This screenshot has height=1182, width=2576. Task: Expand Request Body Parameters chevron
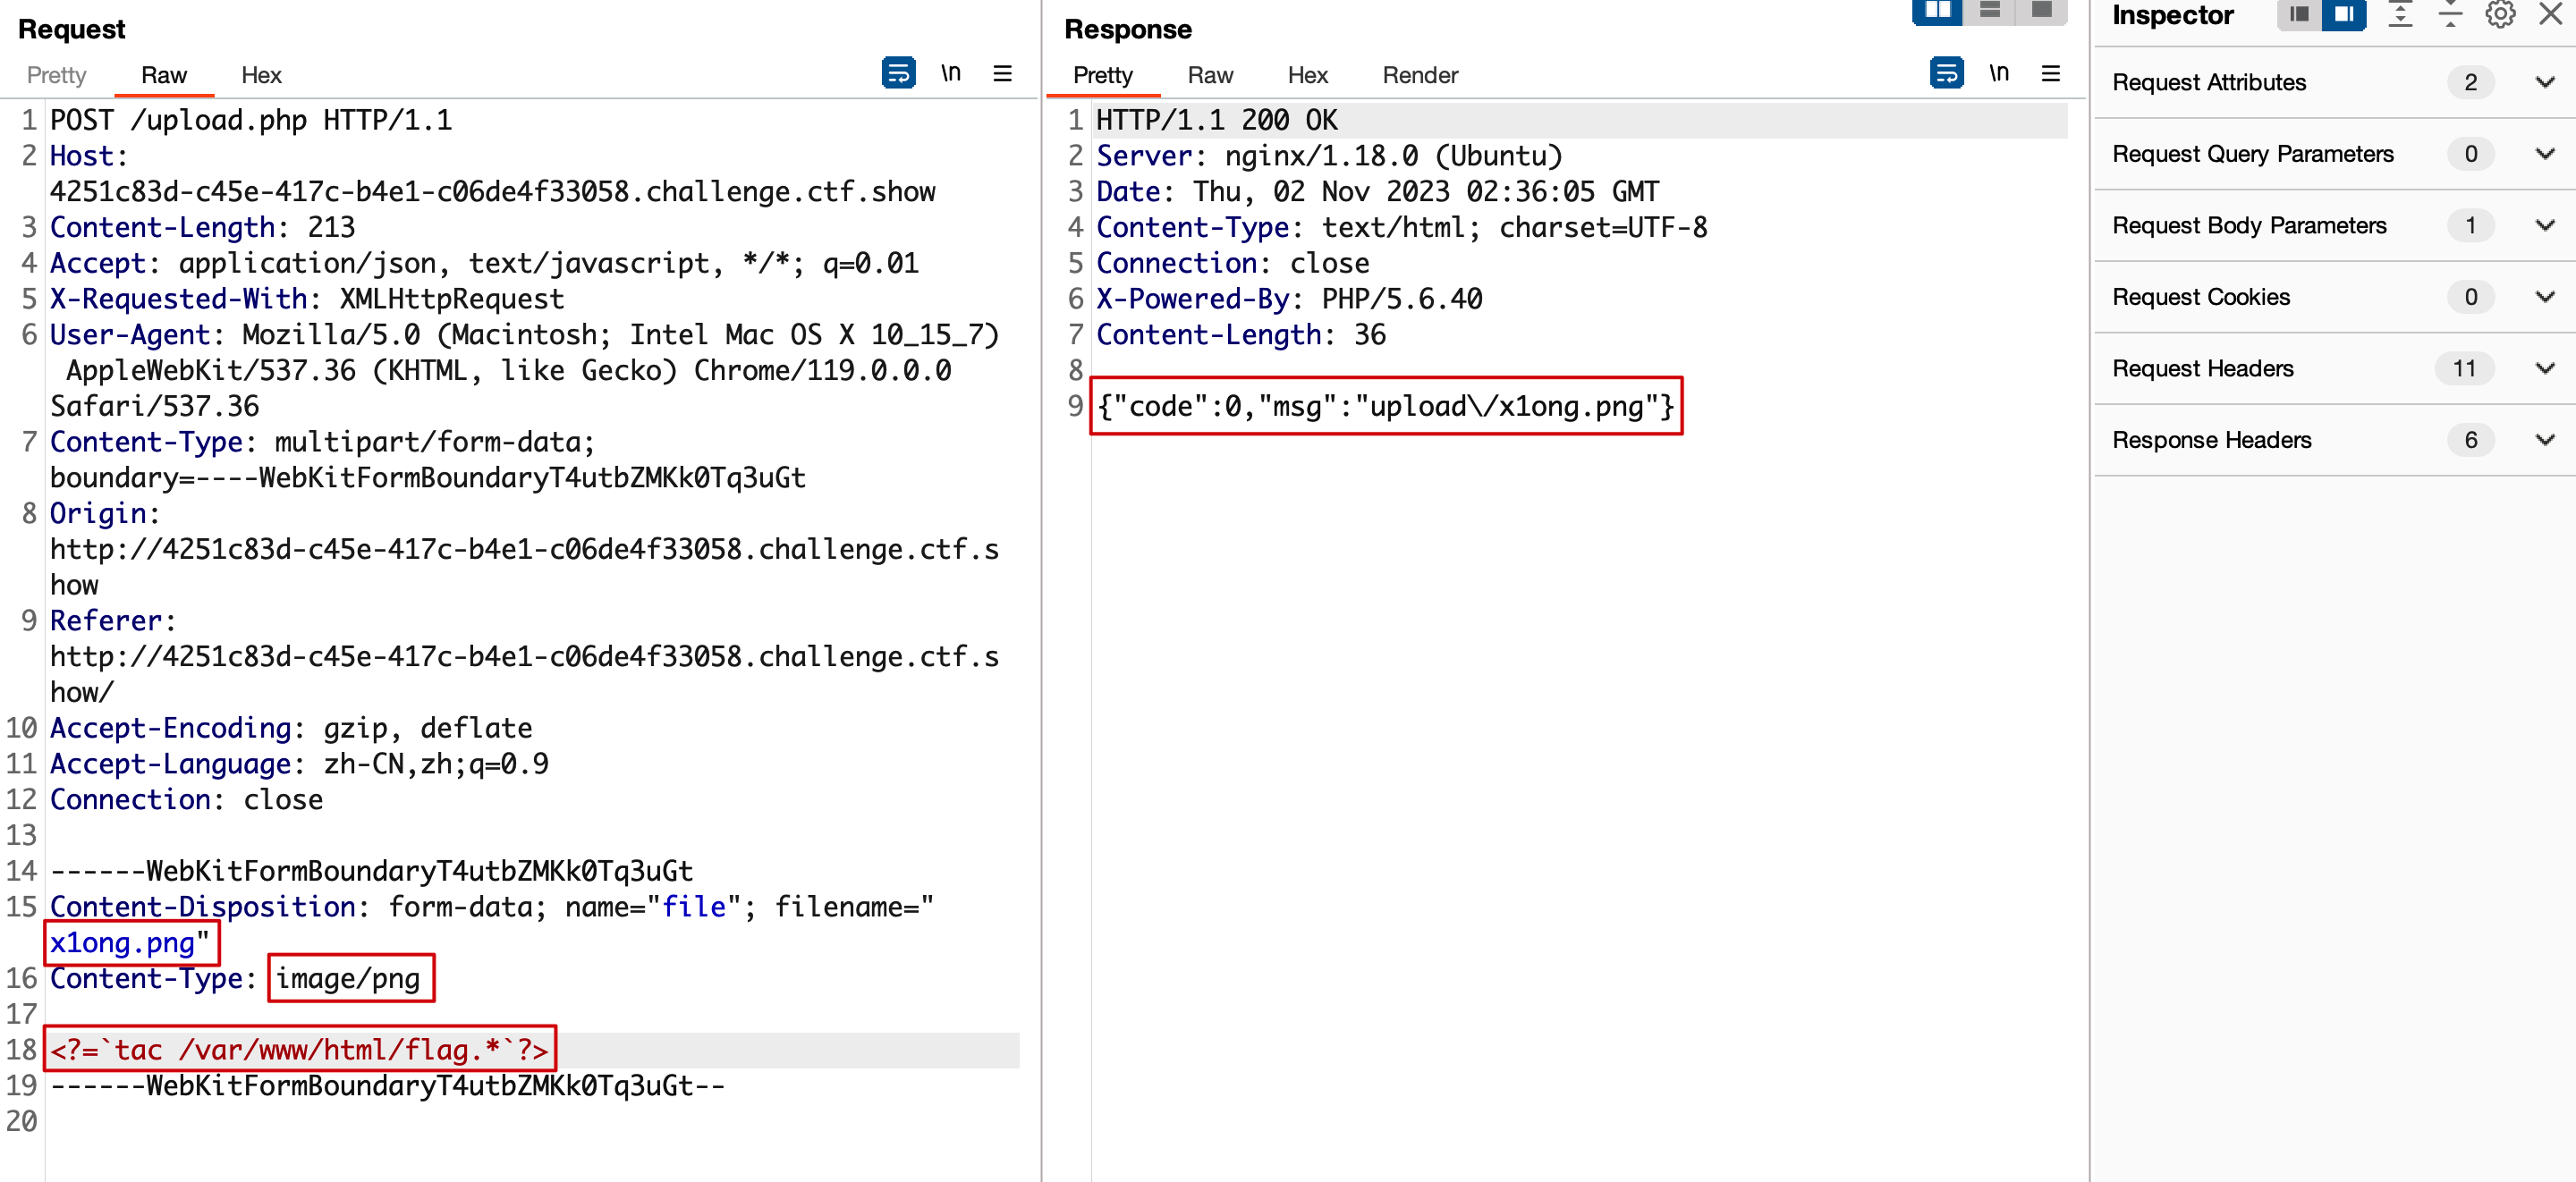2545,225
